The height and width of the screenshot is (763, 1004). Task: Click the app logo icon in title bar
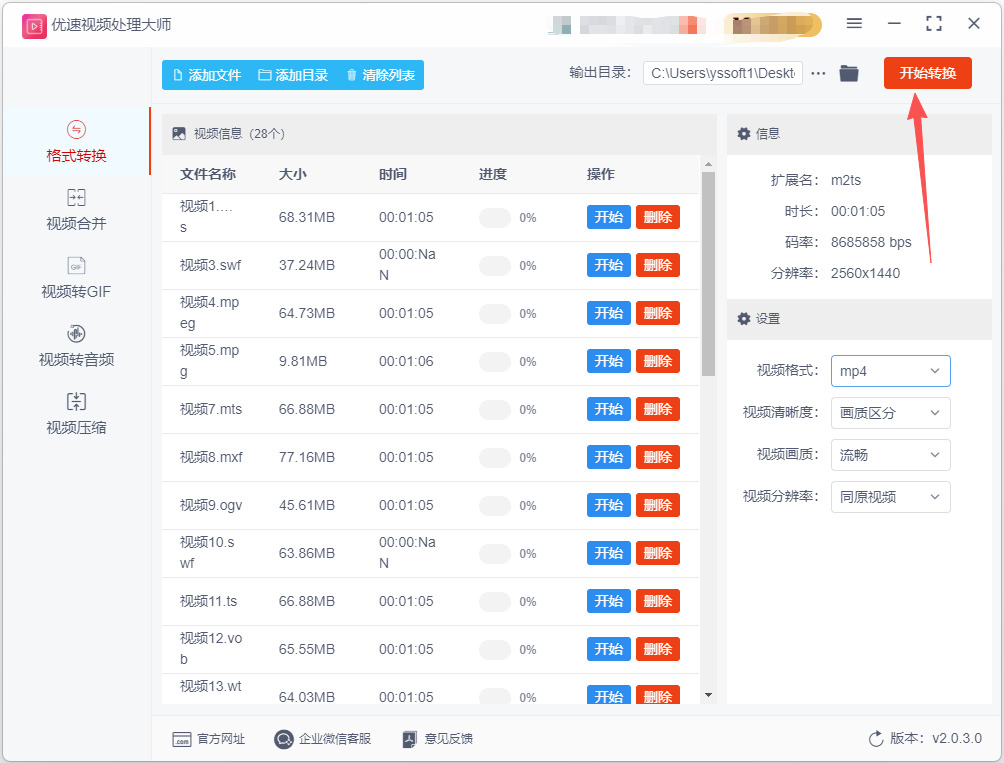(x=34, y=26)
